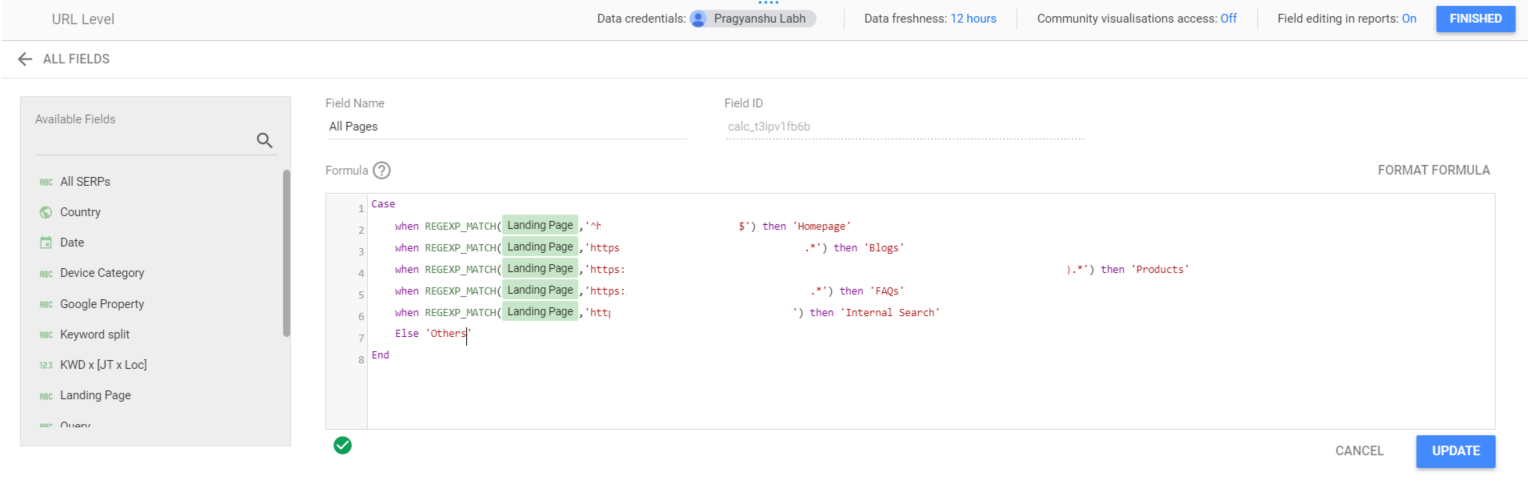Select the All SERPs field
Viewport: 1528px width, 487px height.
[85, 182]
